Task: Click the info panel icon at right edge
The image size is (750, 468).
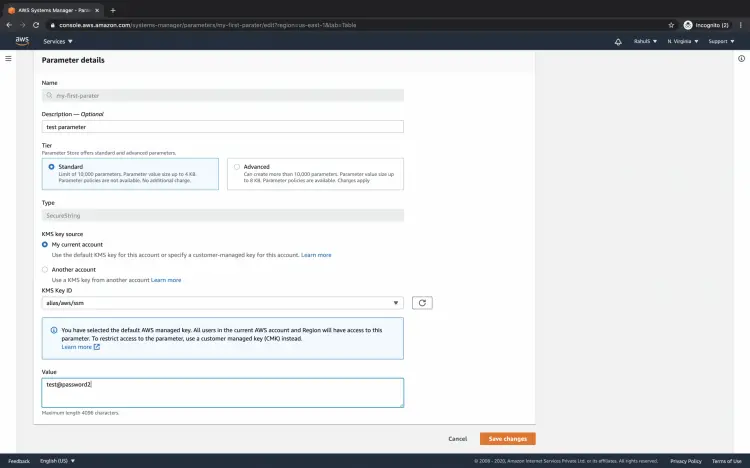Action: pos(741,58)
